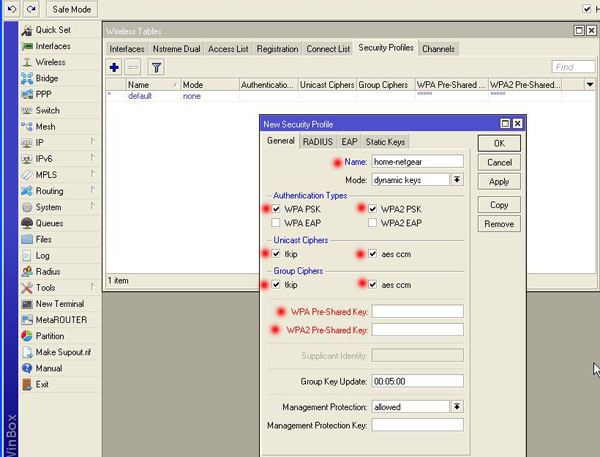Expand the IPv6 submenu
The width and height of the screenshot is (600, 457).
pyautogui.click(x=93, y=158)
